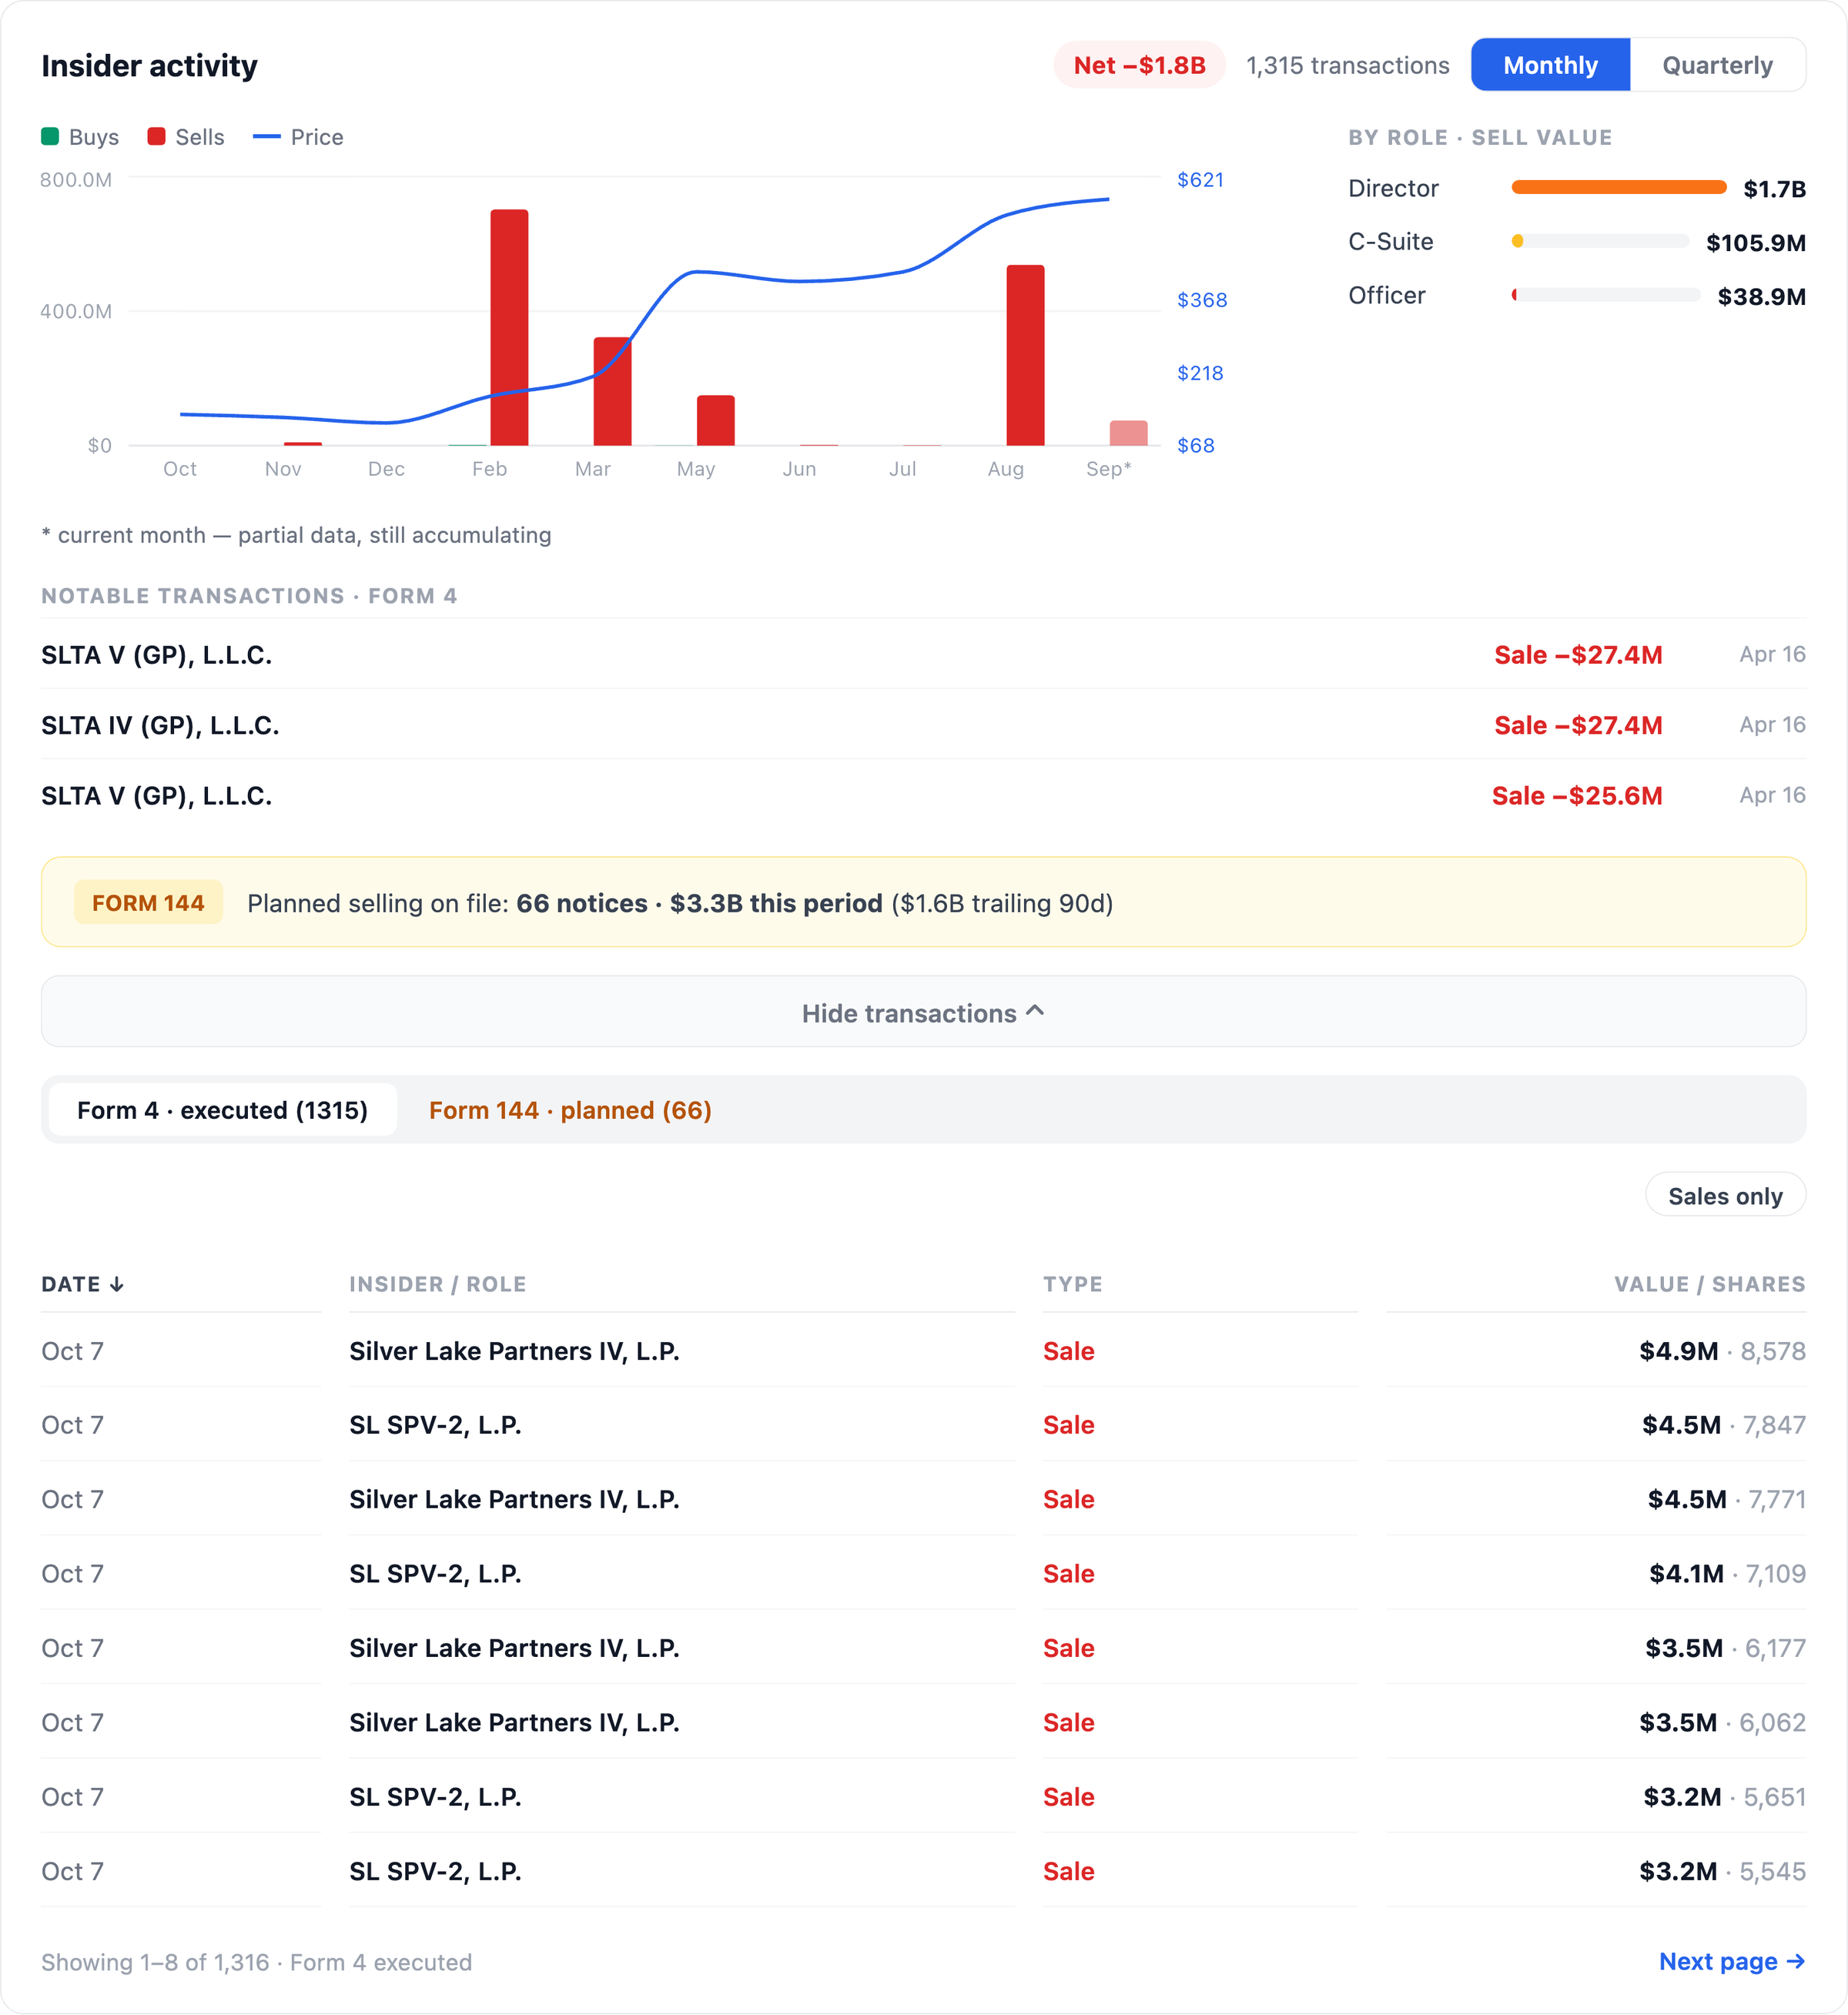Click the INSIDER / ROLE column header

pos(437,1284)
